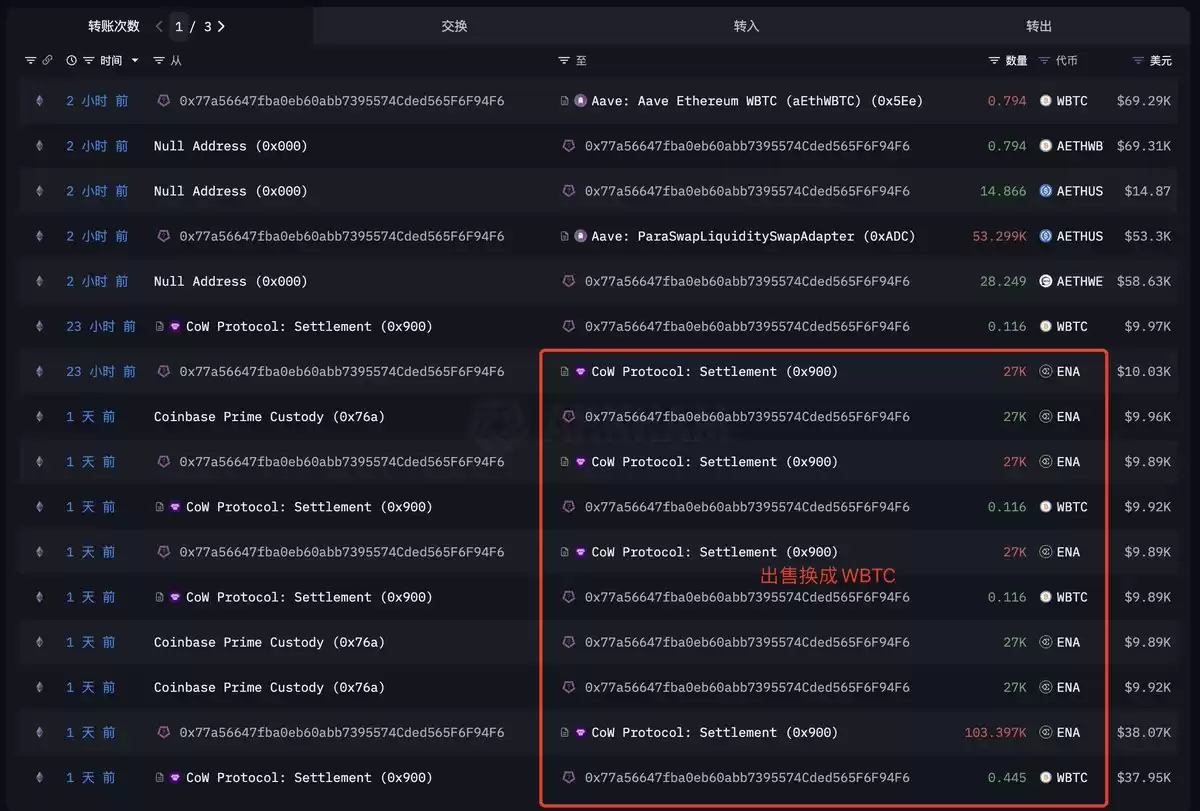The image size is (1200, 811).
Task: Click the 14.866 amount value
Action: 1003,191
